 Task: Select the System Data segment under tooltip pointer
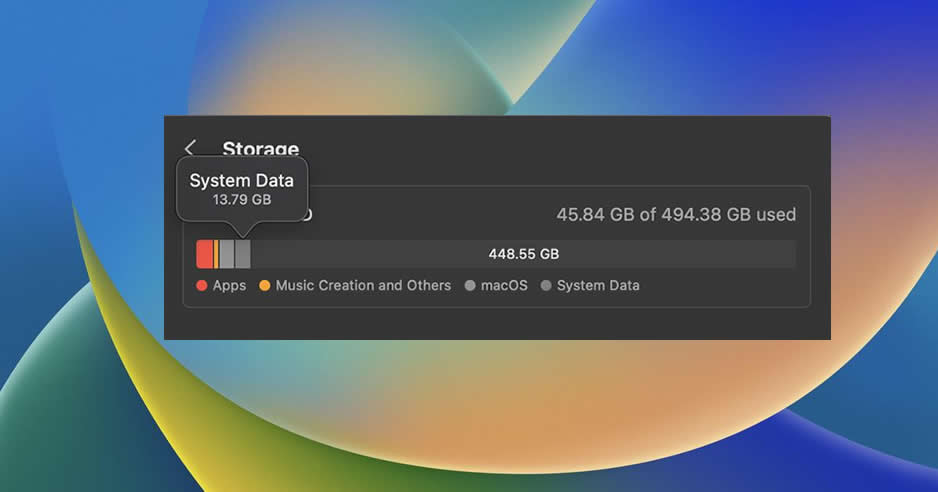[x=242, y=254]
